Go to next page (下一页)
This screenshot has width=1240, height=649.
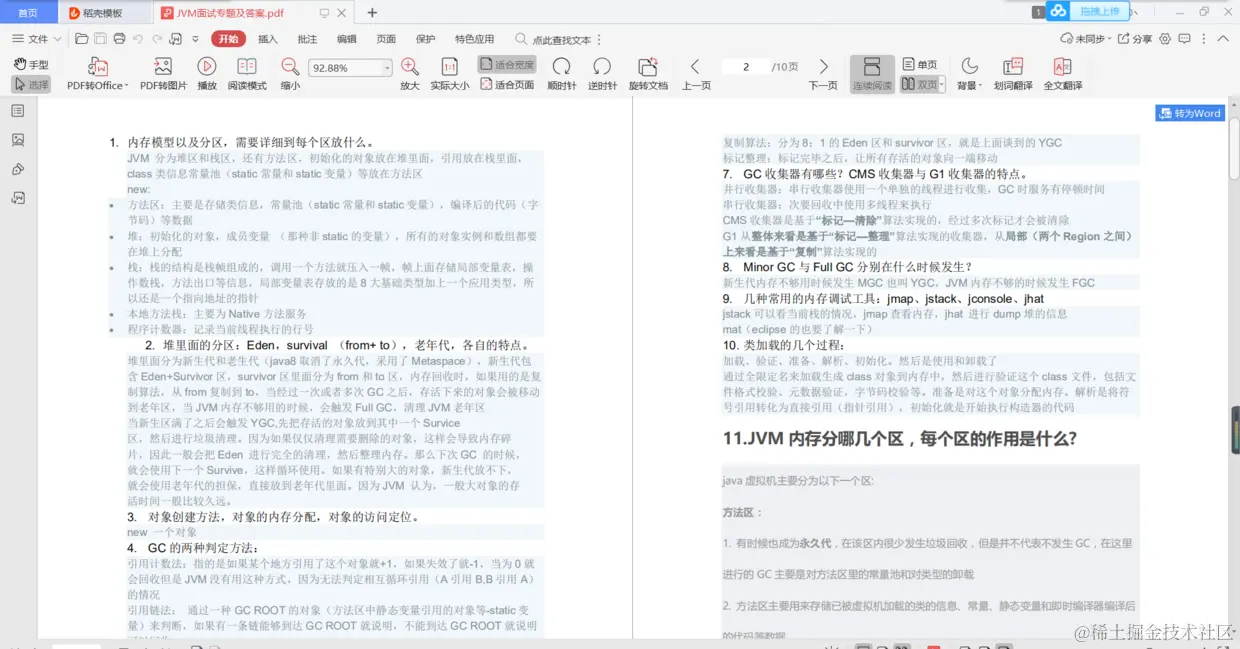(823, 73)
